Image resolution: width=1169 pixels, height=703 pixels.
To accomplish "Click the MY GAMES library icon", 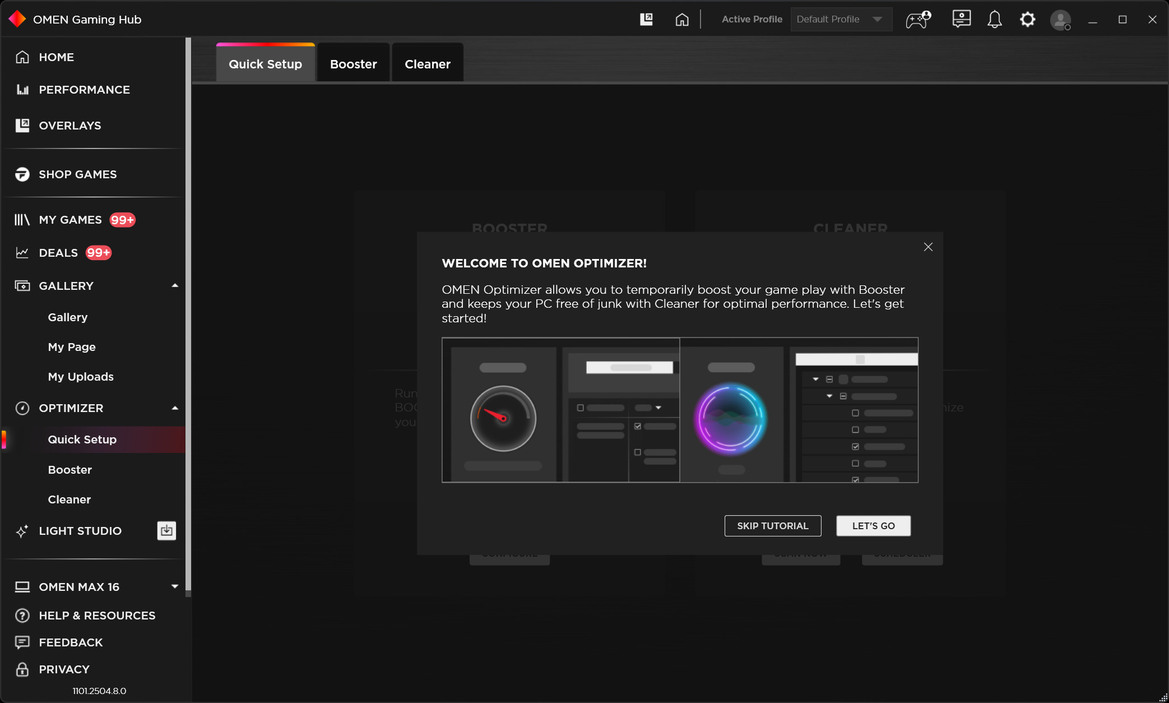I will [x=22, y=220].
